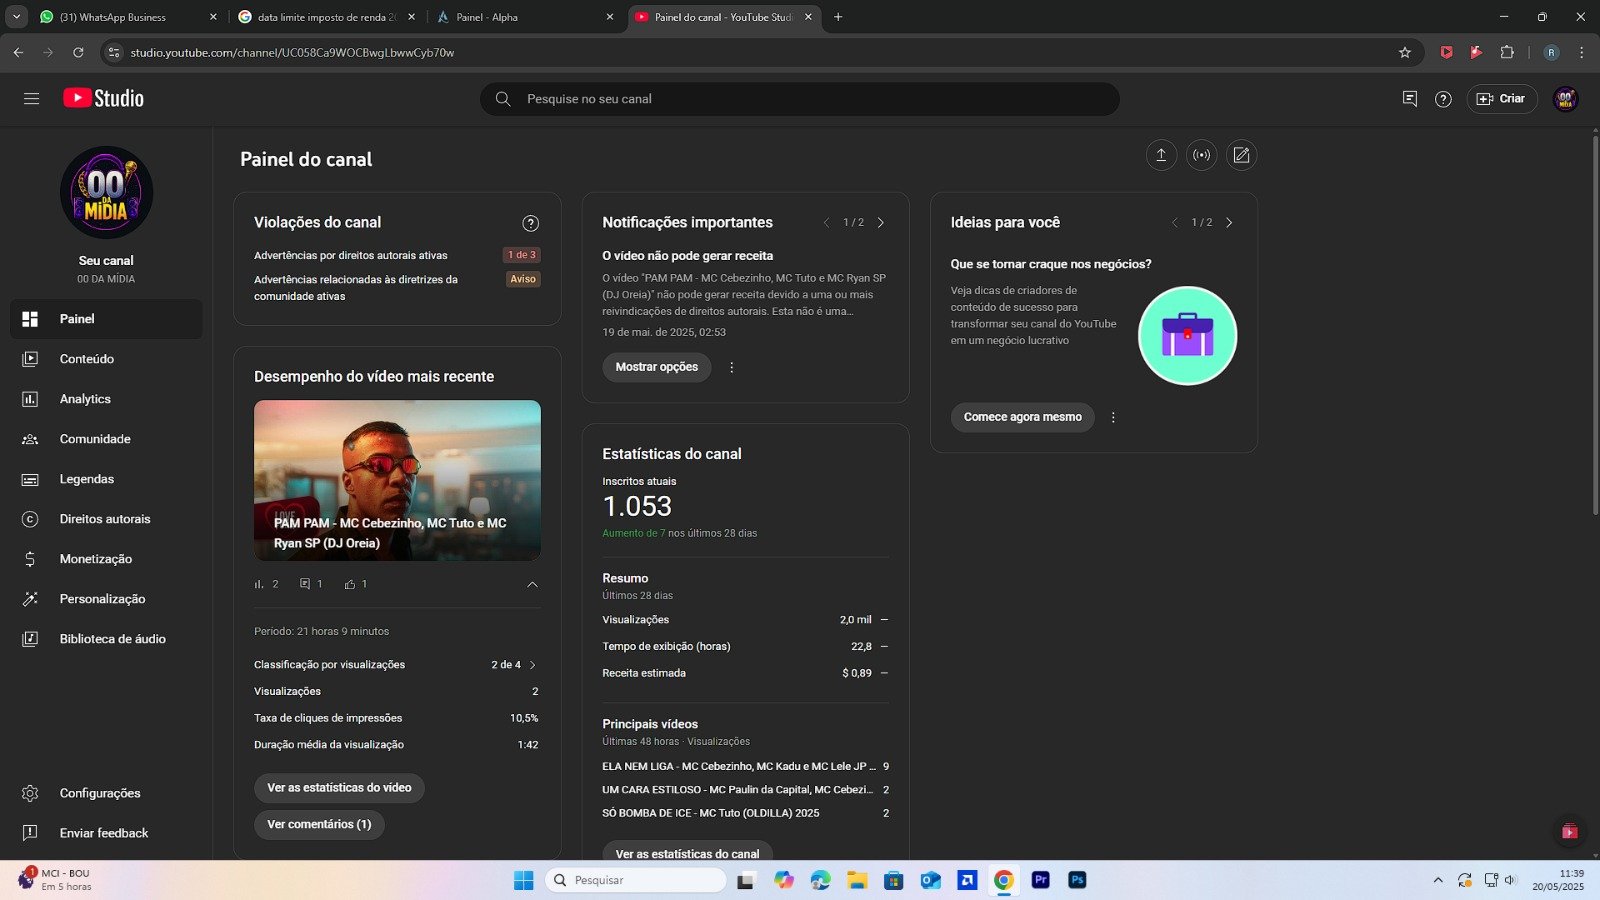Click the upload video icon
The width and height of the screenshot is (1600, 900).
[1161, 155]
